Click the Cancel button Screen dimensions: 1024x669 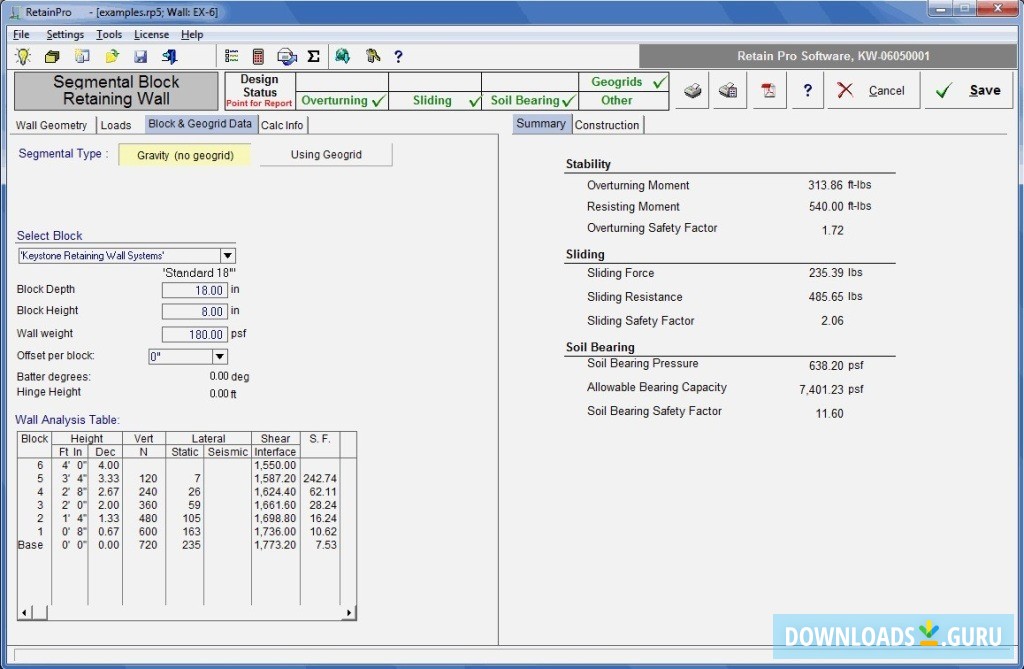pos(874,90)
